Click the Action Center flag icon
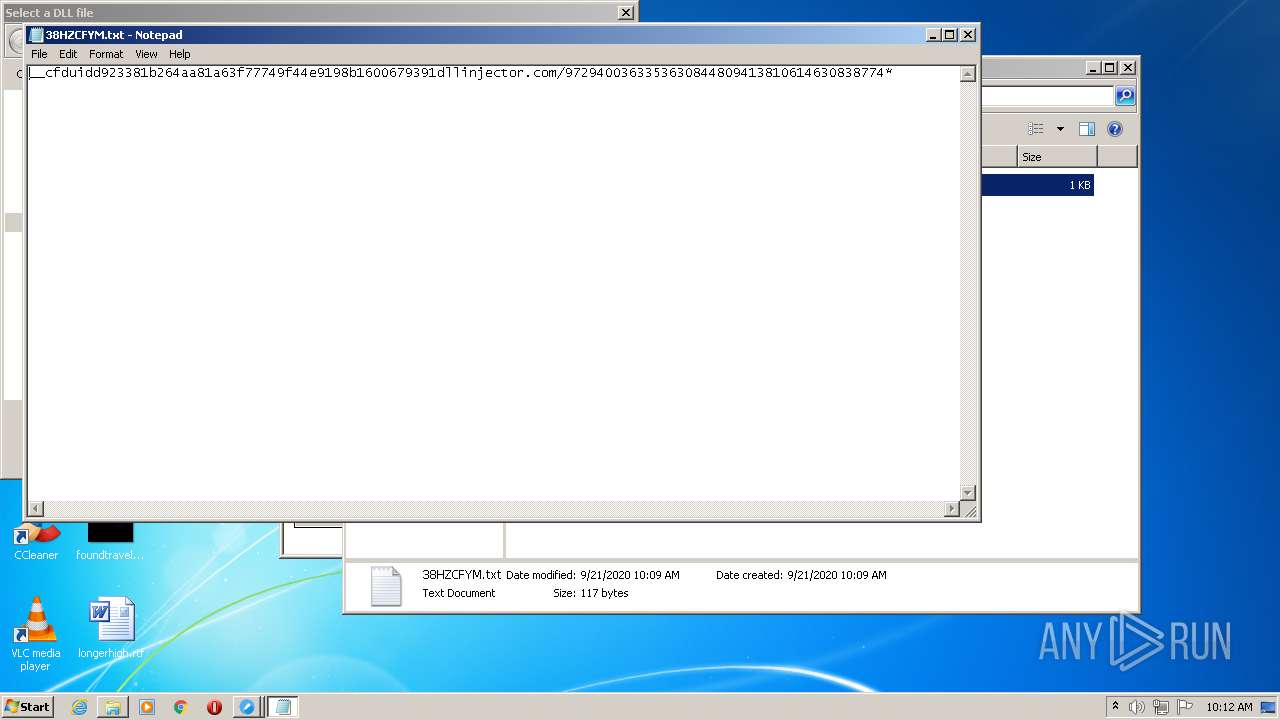Image resolution: width=1280 pixels, height=720 pixels. pos(1185,707)
